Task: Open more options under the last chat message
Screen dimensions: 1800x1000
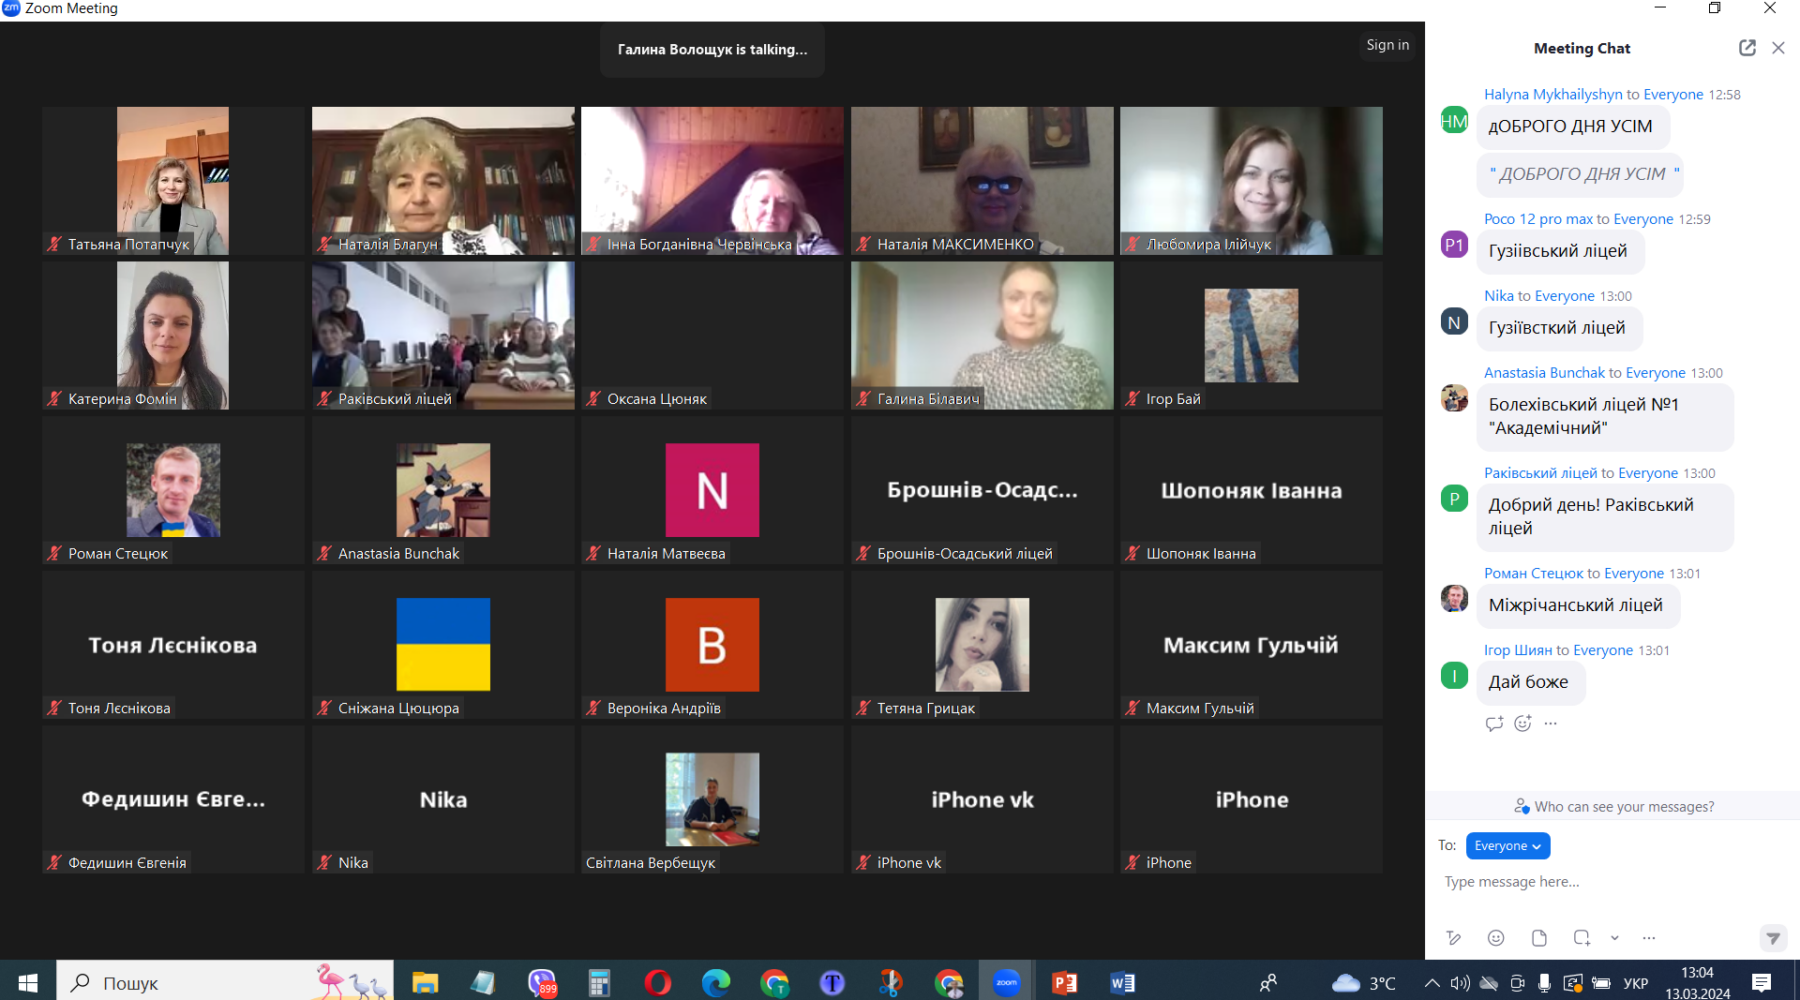Action: pos(1551,723)
